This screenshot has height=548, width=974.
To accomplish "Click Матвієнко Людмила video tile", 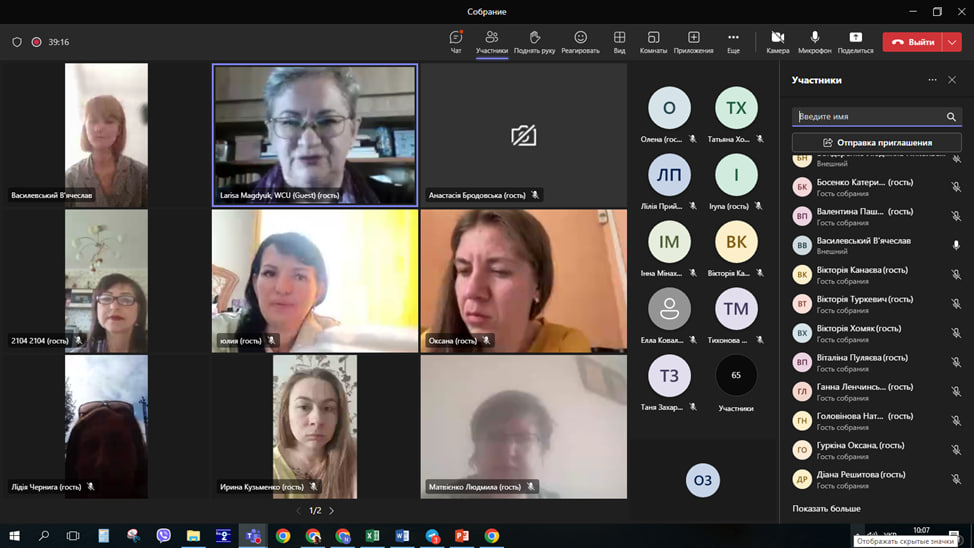I will [x=524, y=427].
